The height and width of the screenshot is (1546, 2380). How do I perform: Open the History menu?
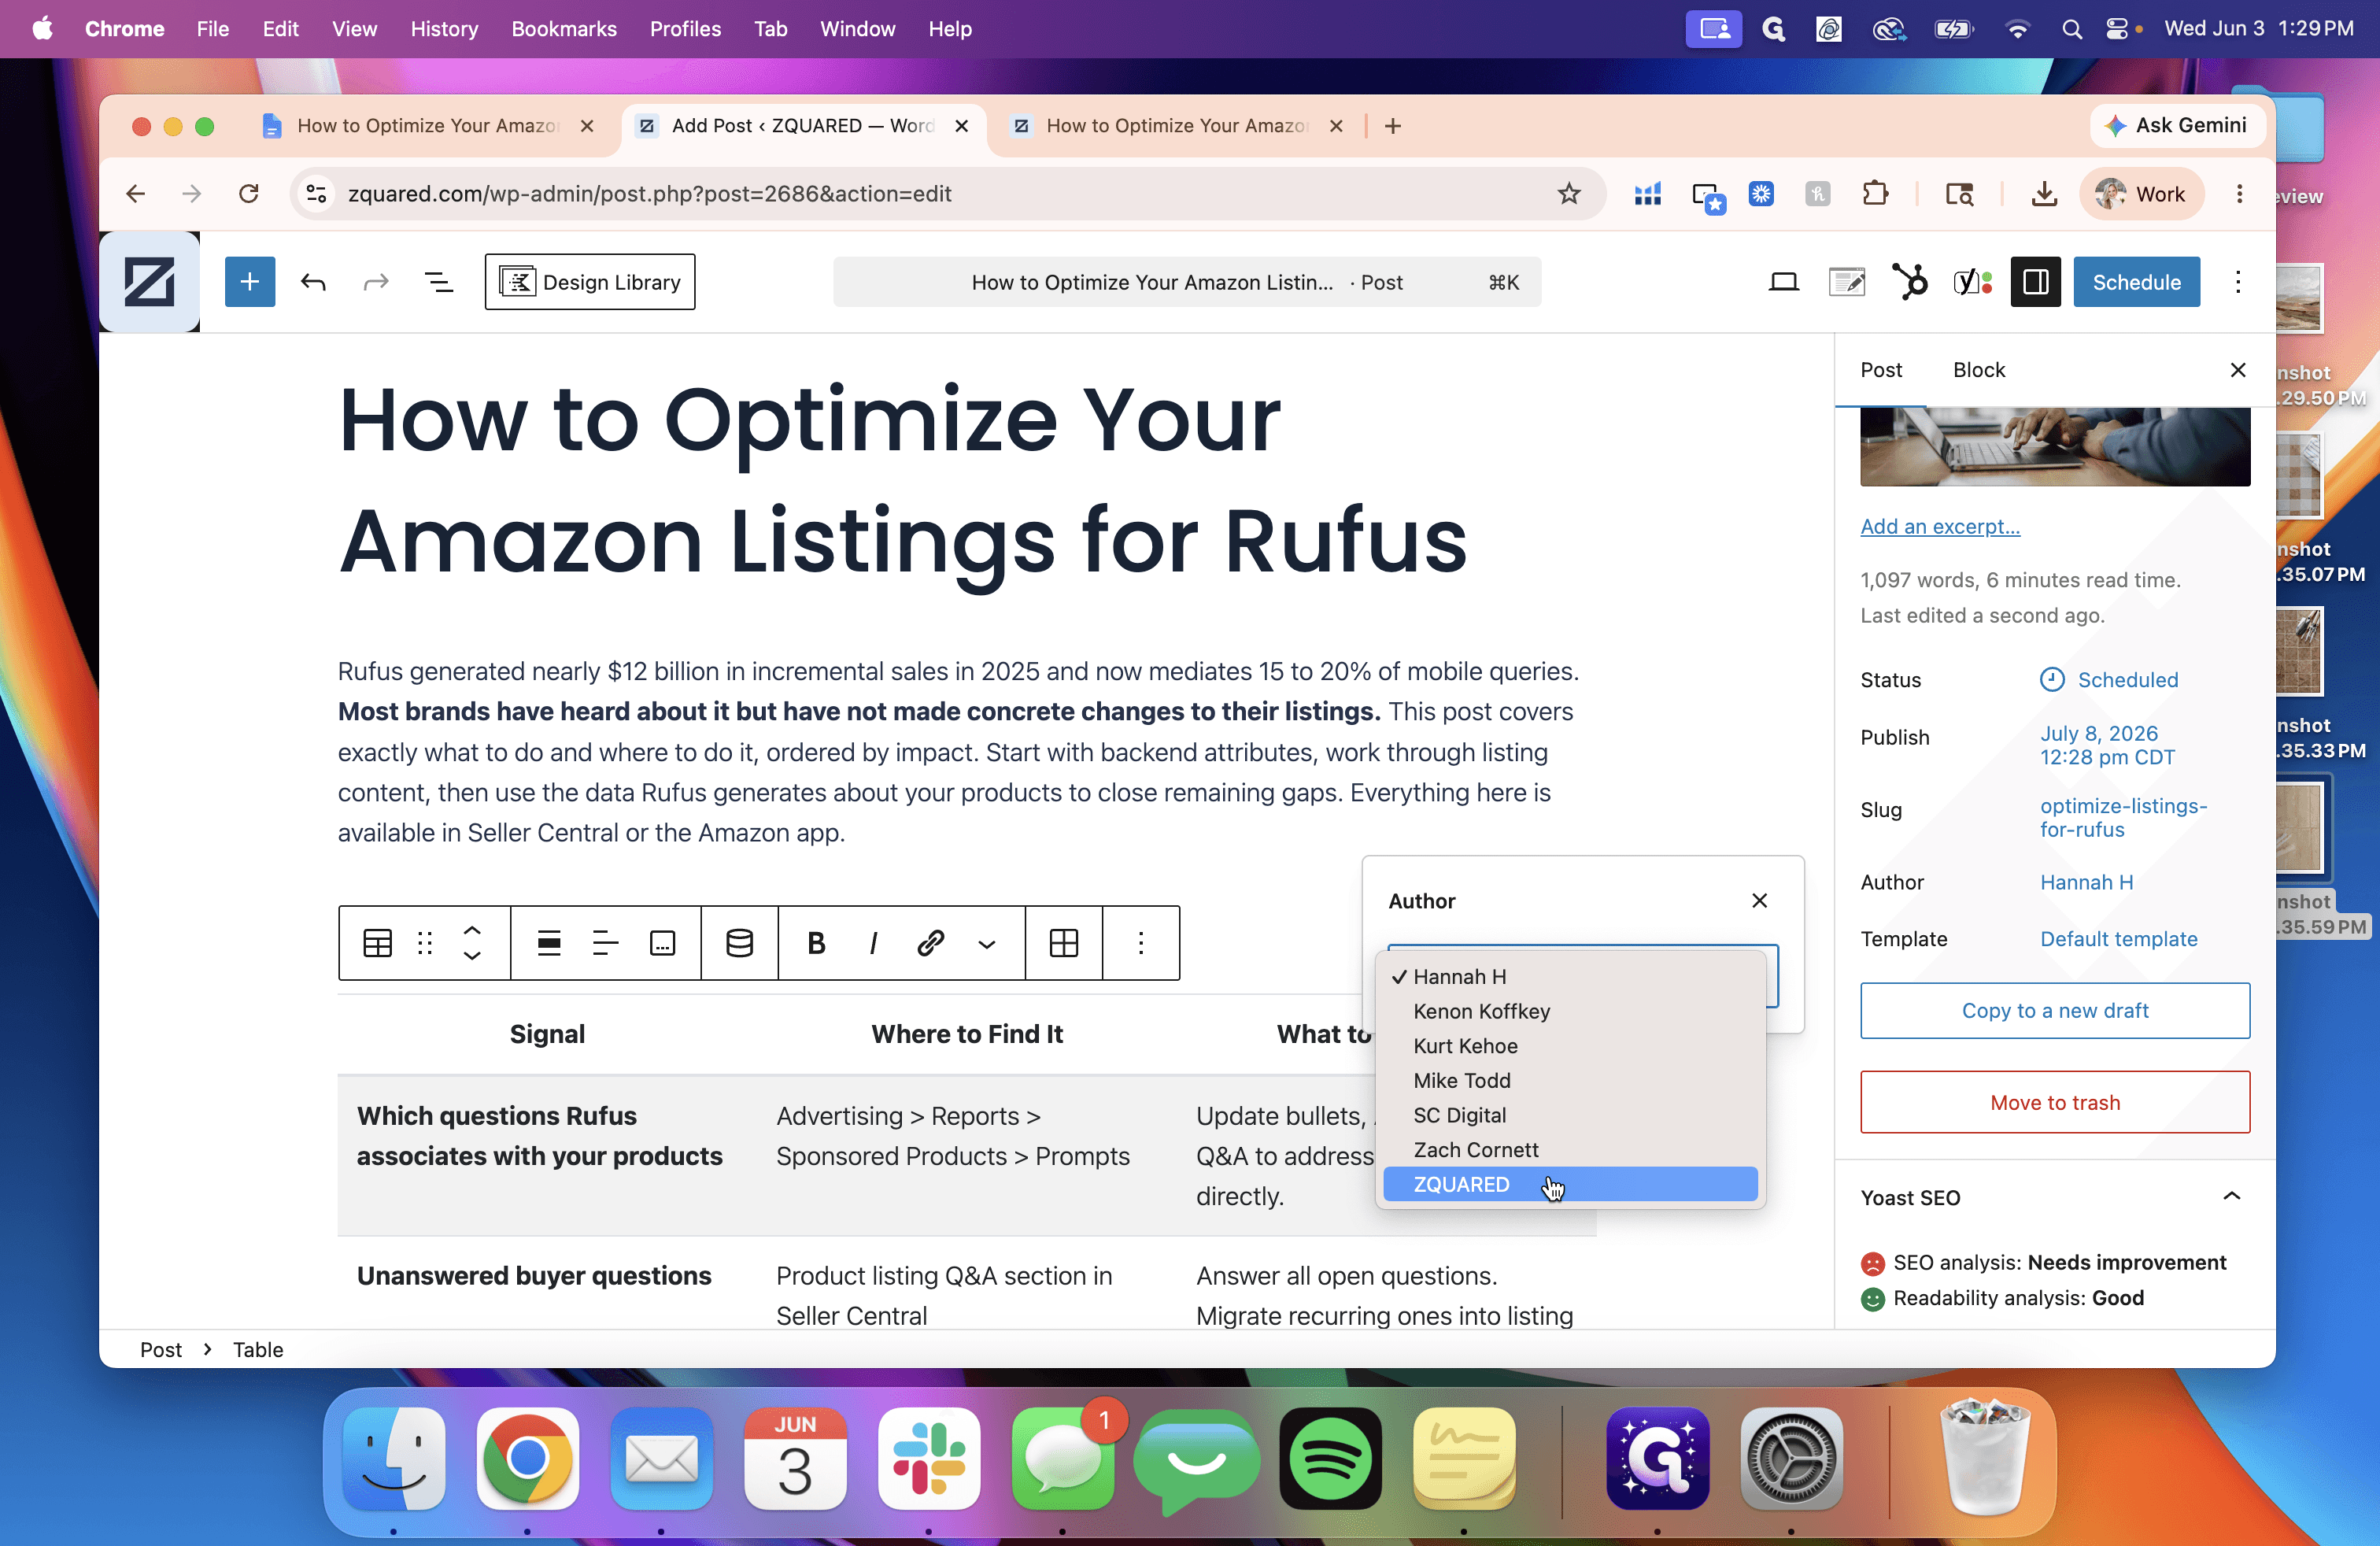[444, 29]
